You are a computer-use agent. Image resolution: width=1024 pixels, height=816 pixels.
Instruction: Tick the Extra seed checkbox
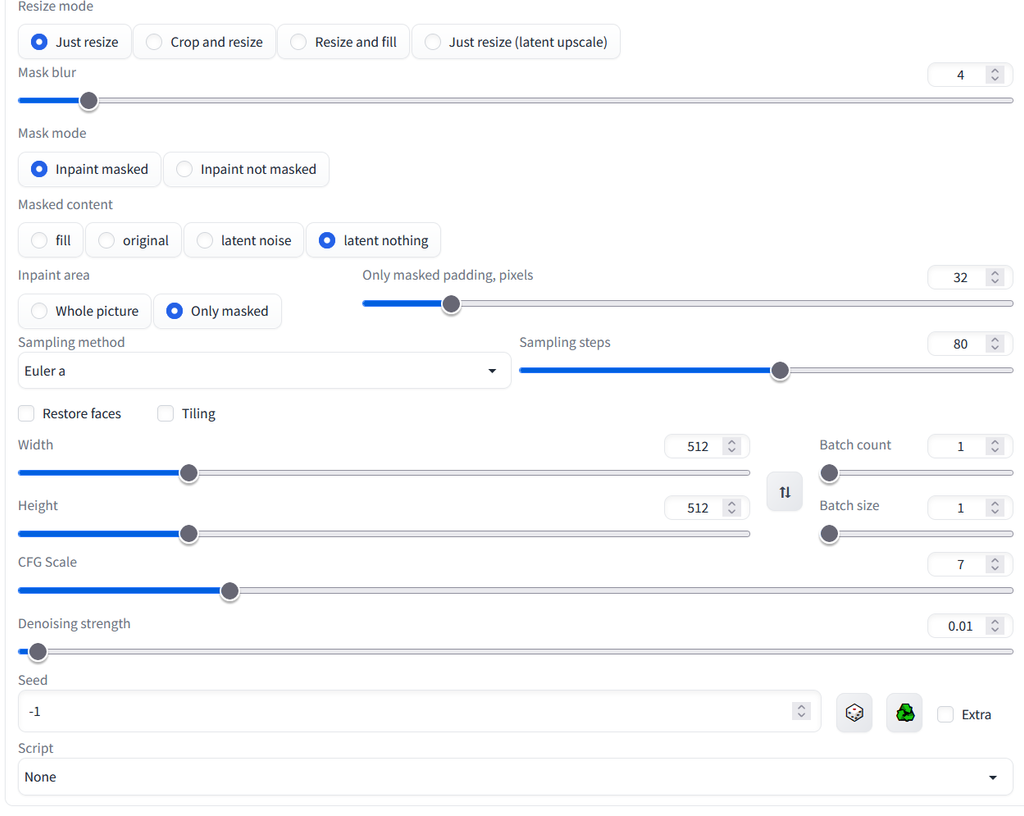(945, 714)
